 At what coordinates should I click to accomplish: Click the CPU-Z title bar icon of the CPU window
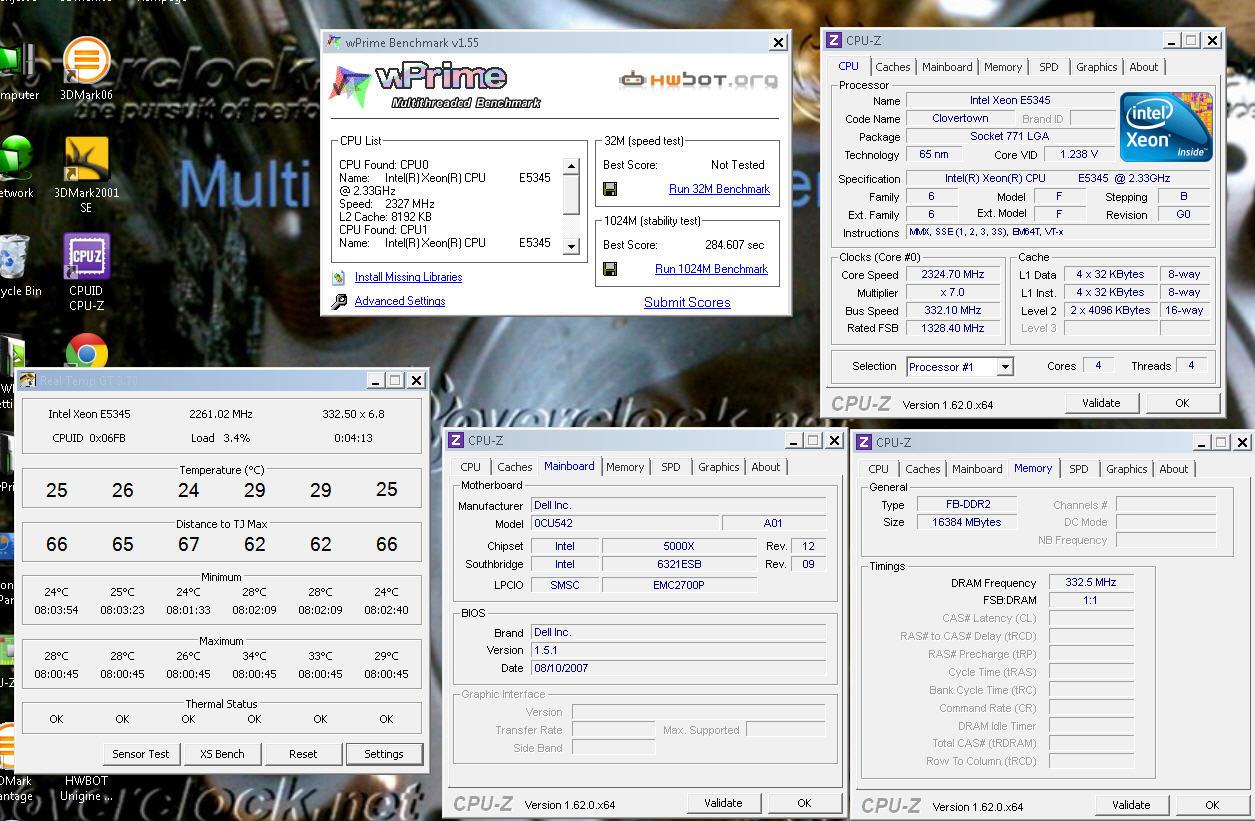pos(834,40)
